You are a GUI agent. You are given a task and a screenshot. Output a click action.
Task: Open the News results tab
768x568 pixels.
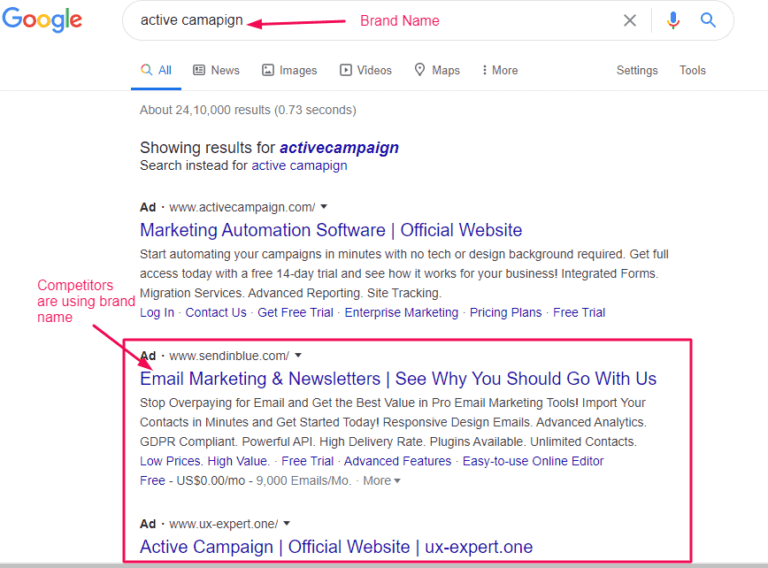click(x=216, y=70)
